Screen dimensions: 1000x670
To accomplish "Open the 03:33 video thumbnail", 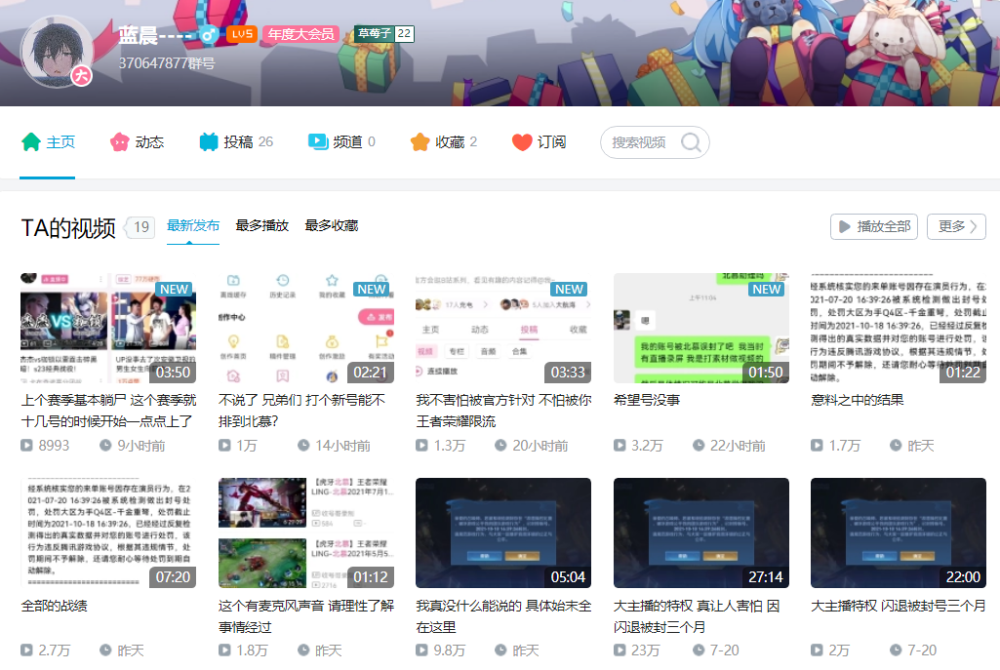I will [503, 328].
